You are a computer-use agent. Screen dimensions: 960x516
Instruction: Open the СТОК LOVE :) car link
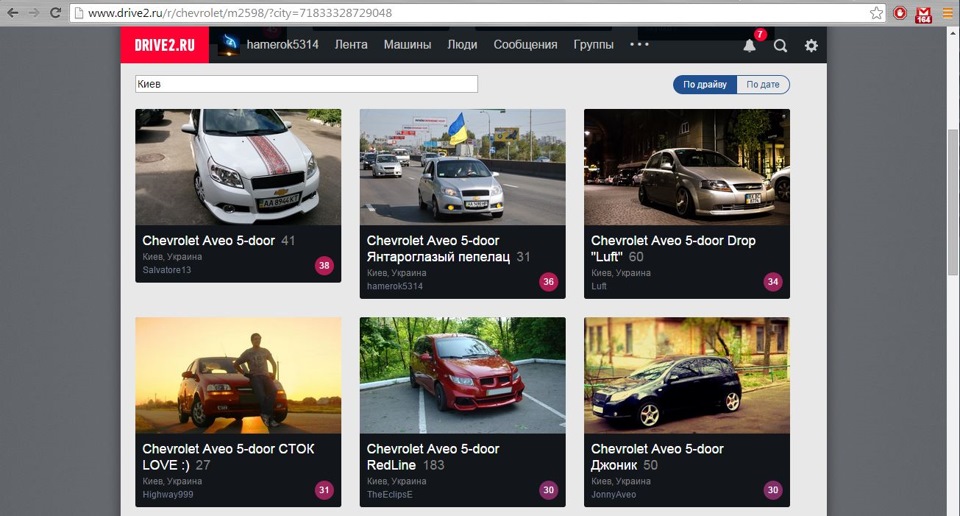[x=228, y=457]
